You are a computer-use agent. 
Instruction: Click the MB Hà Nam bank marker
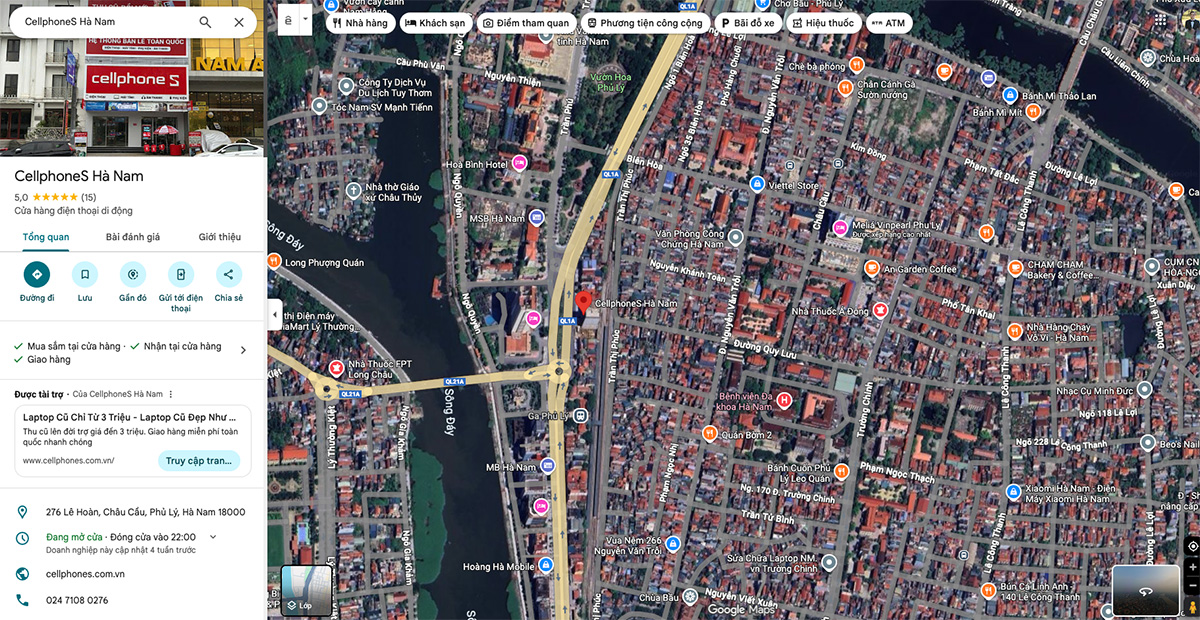[x=547, y=466]
